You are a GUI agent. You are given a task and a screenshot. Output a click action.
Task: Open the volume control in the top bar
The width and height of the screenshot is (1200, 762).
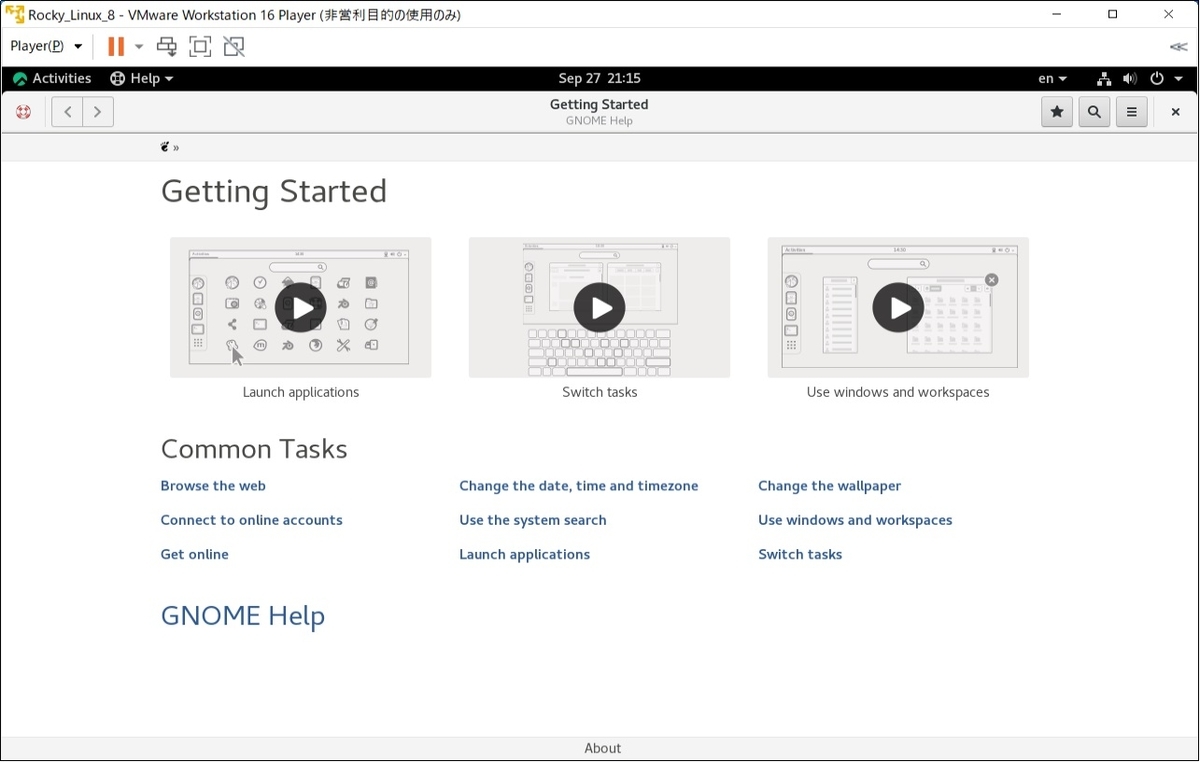[1129, 78]
